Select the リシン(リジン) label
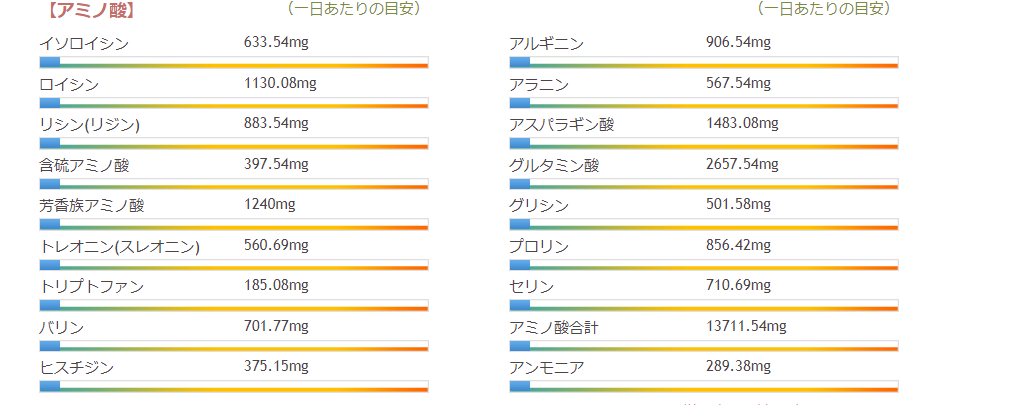The image size is (1010, 405). 89,125
